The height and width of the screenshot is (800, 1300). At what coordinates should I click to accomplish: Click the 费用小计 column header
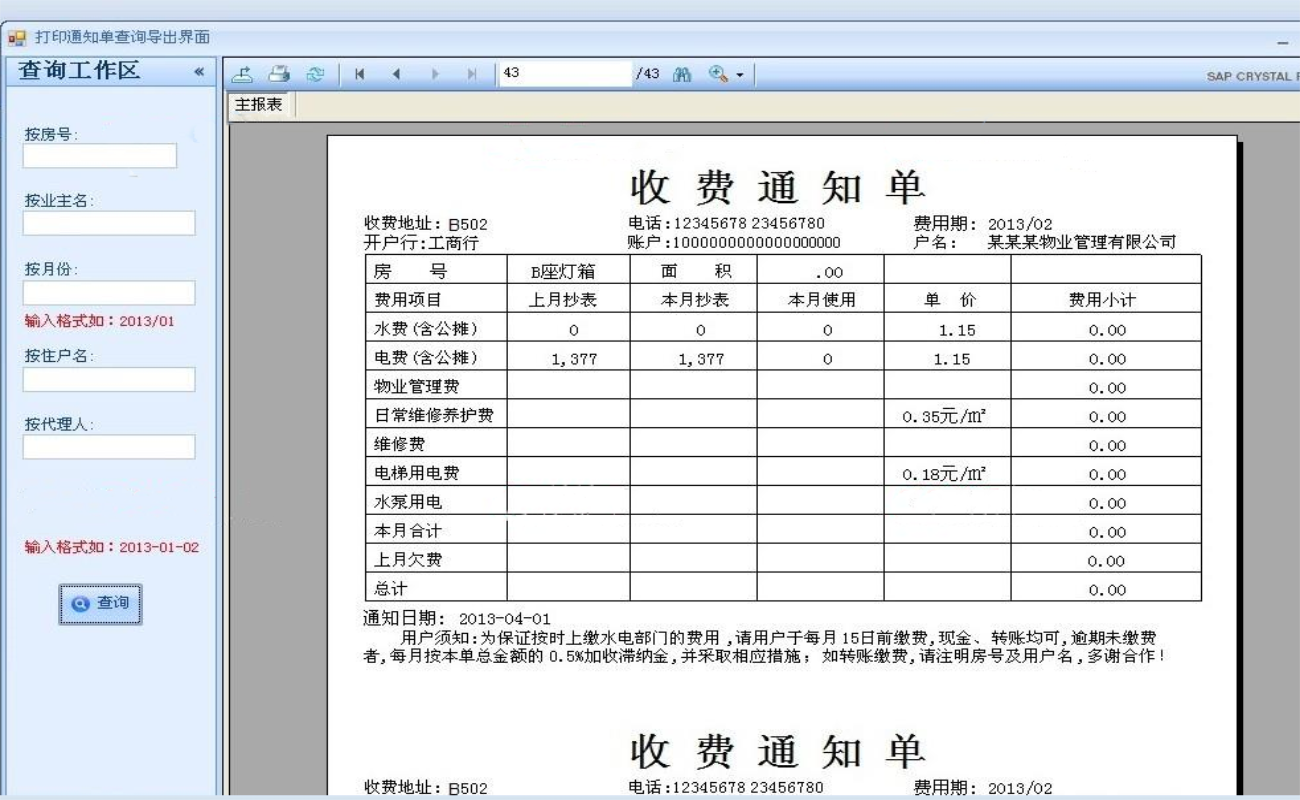1103,300
